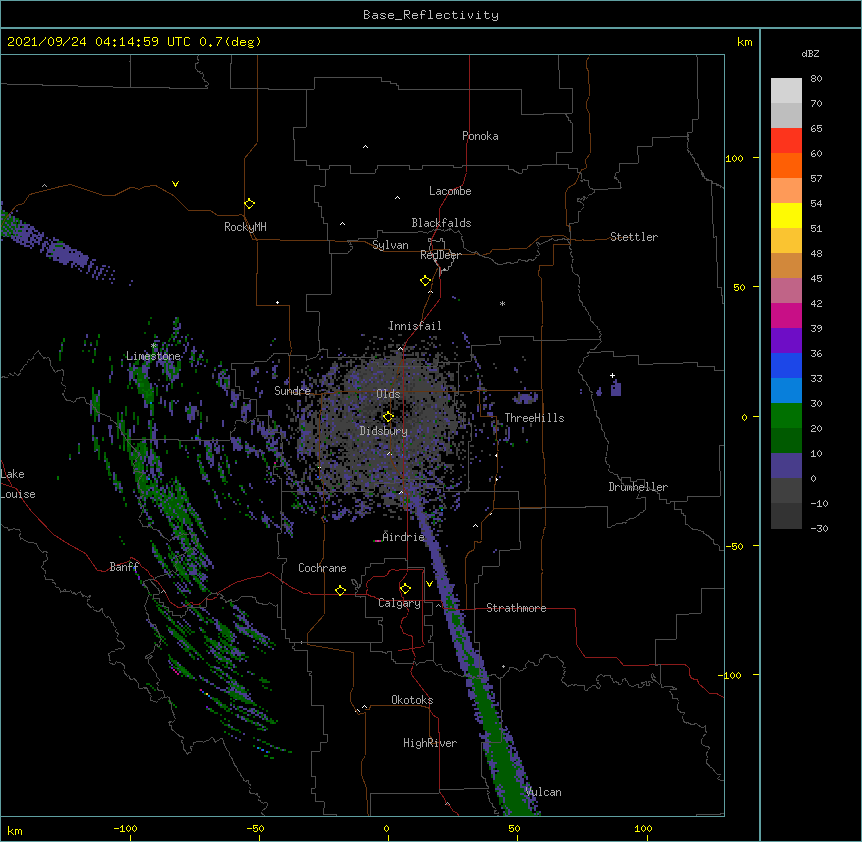The width and height of the screenshot is (862, 842).
Task: Click the Lake Louise label
Action: 18,484
